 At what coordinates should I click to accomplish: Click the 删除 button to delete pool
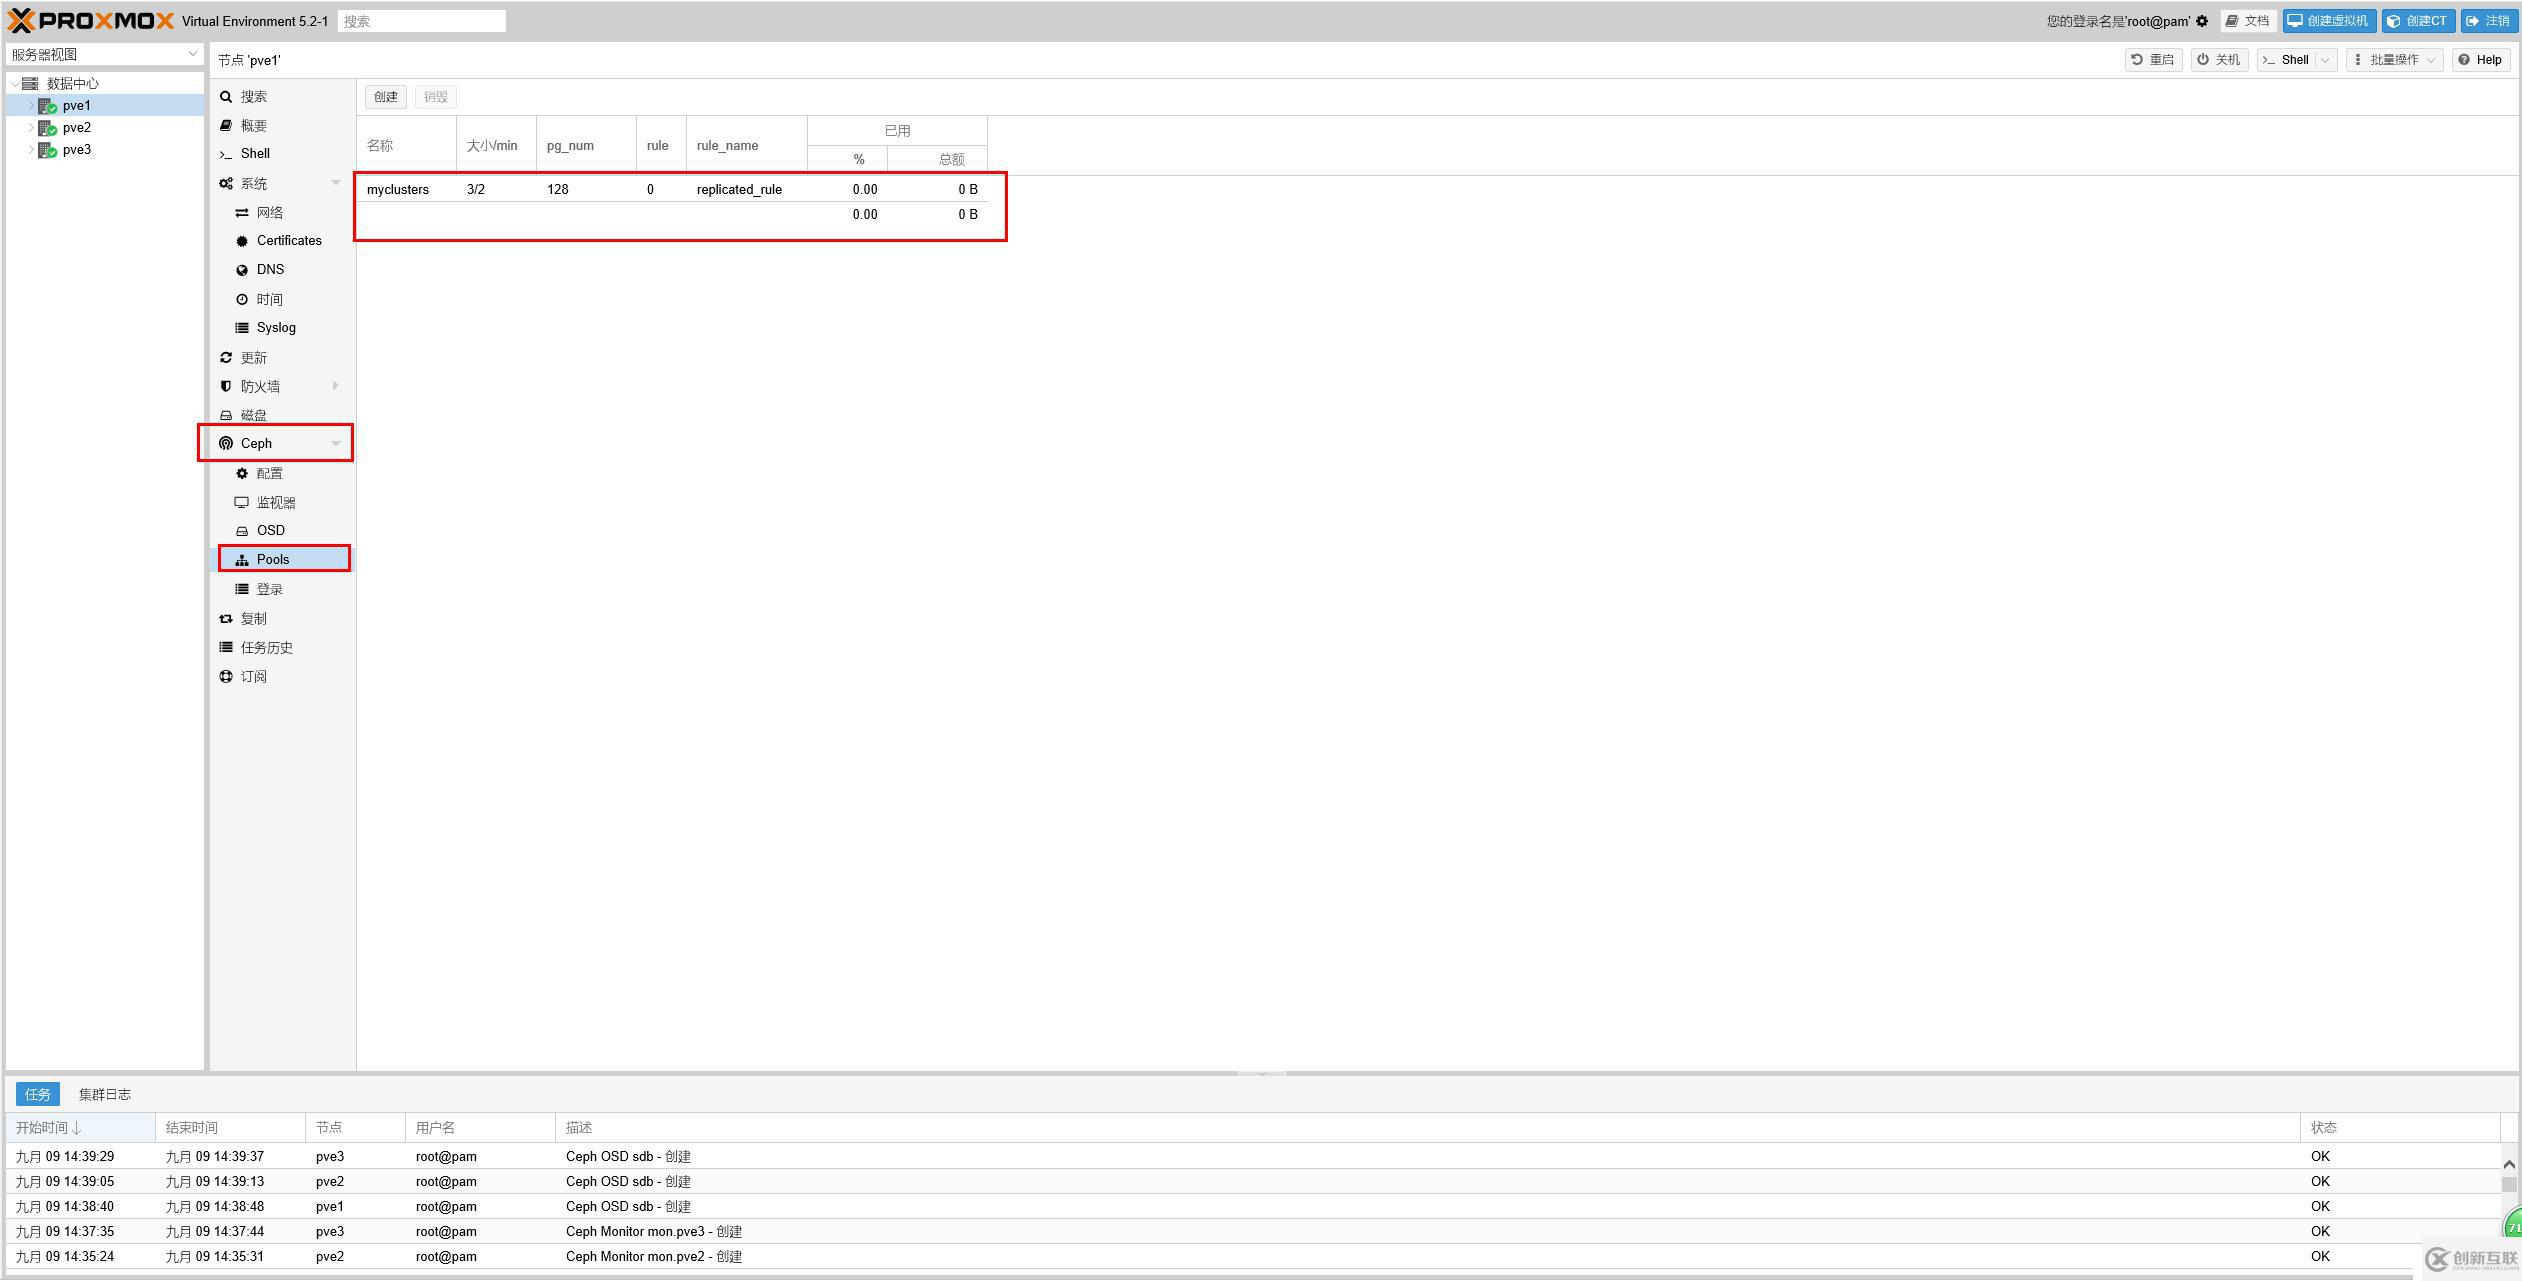pos(431,96)
